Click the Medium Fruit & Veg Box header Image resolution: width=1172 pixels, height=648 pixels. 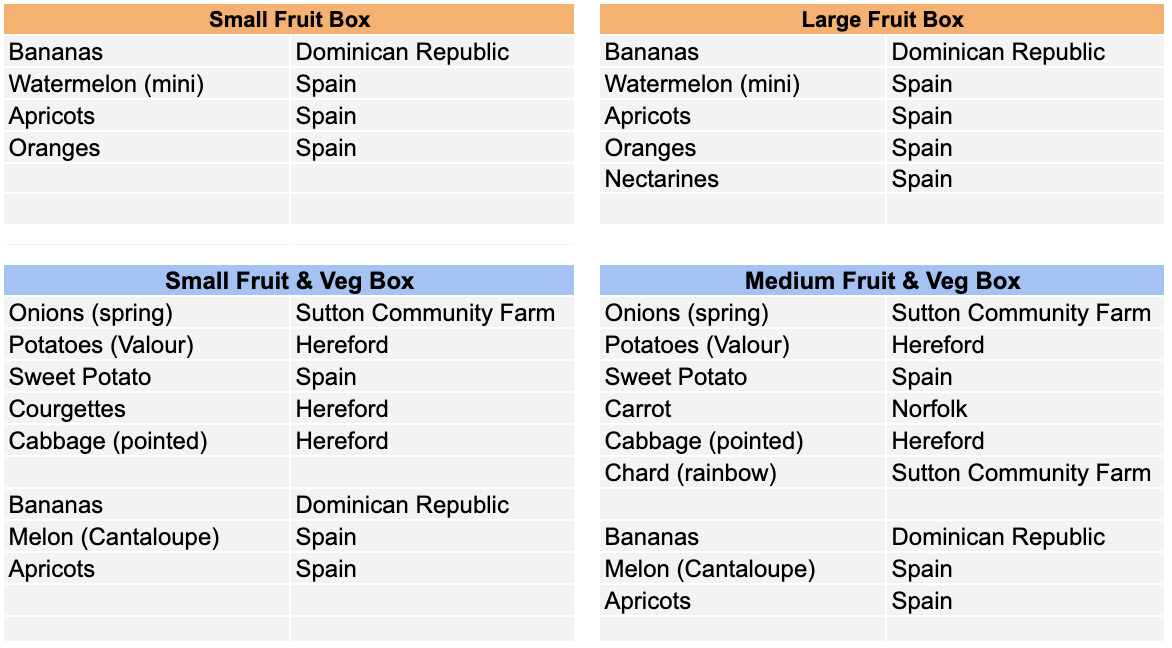click(x=882, y=280)
